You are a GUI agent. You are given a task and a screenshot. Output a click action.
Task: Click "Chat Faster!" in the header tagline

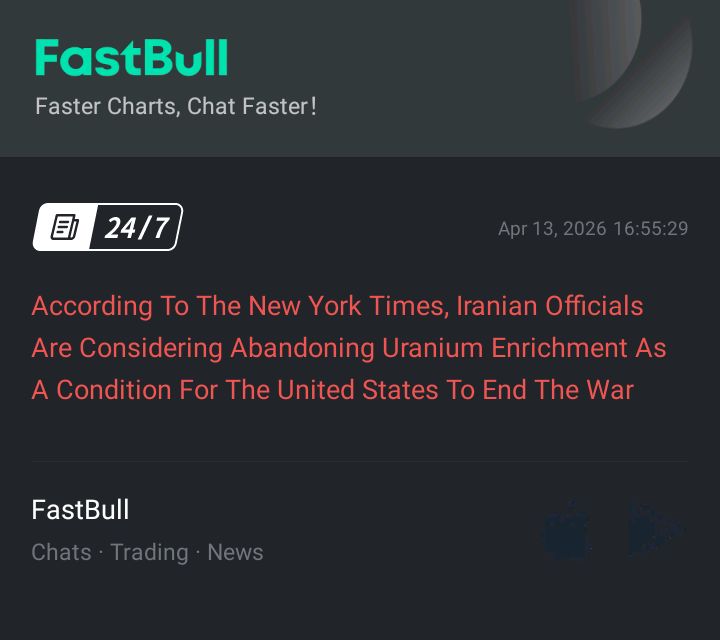click(252, 105)
